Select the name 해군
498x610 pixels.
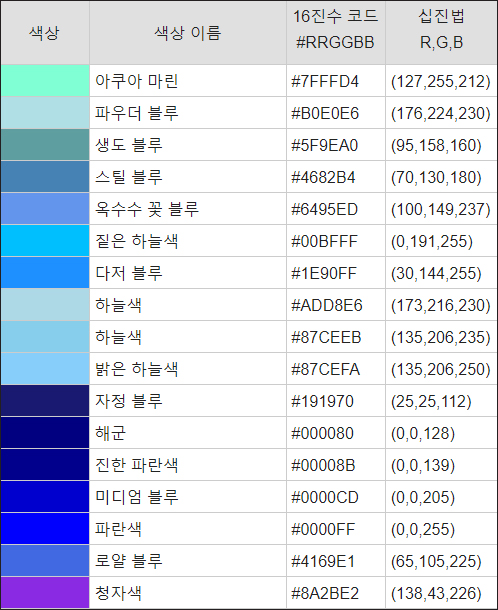click(x=110, y=433)
